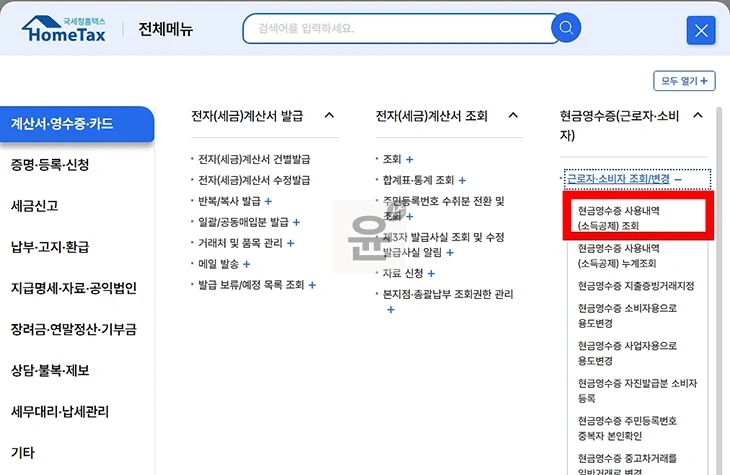The width and height of the screenshot is (730, 475).
Task: Open the 세무대리·납세관리 category
Action: (60, 412)
